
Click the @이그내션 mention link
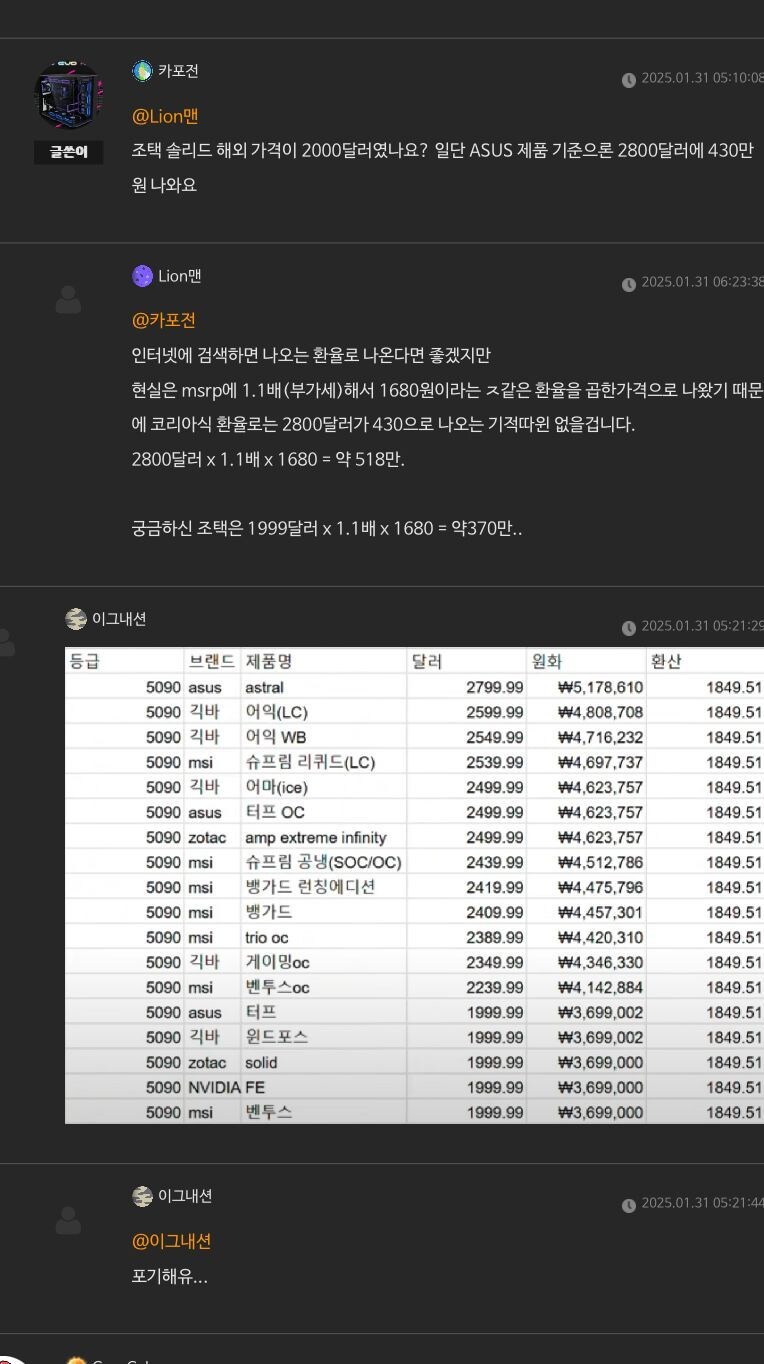pos(172,1241)
